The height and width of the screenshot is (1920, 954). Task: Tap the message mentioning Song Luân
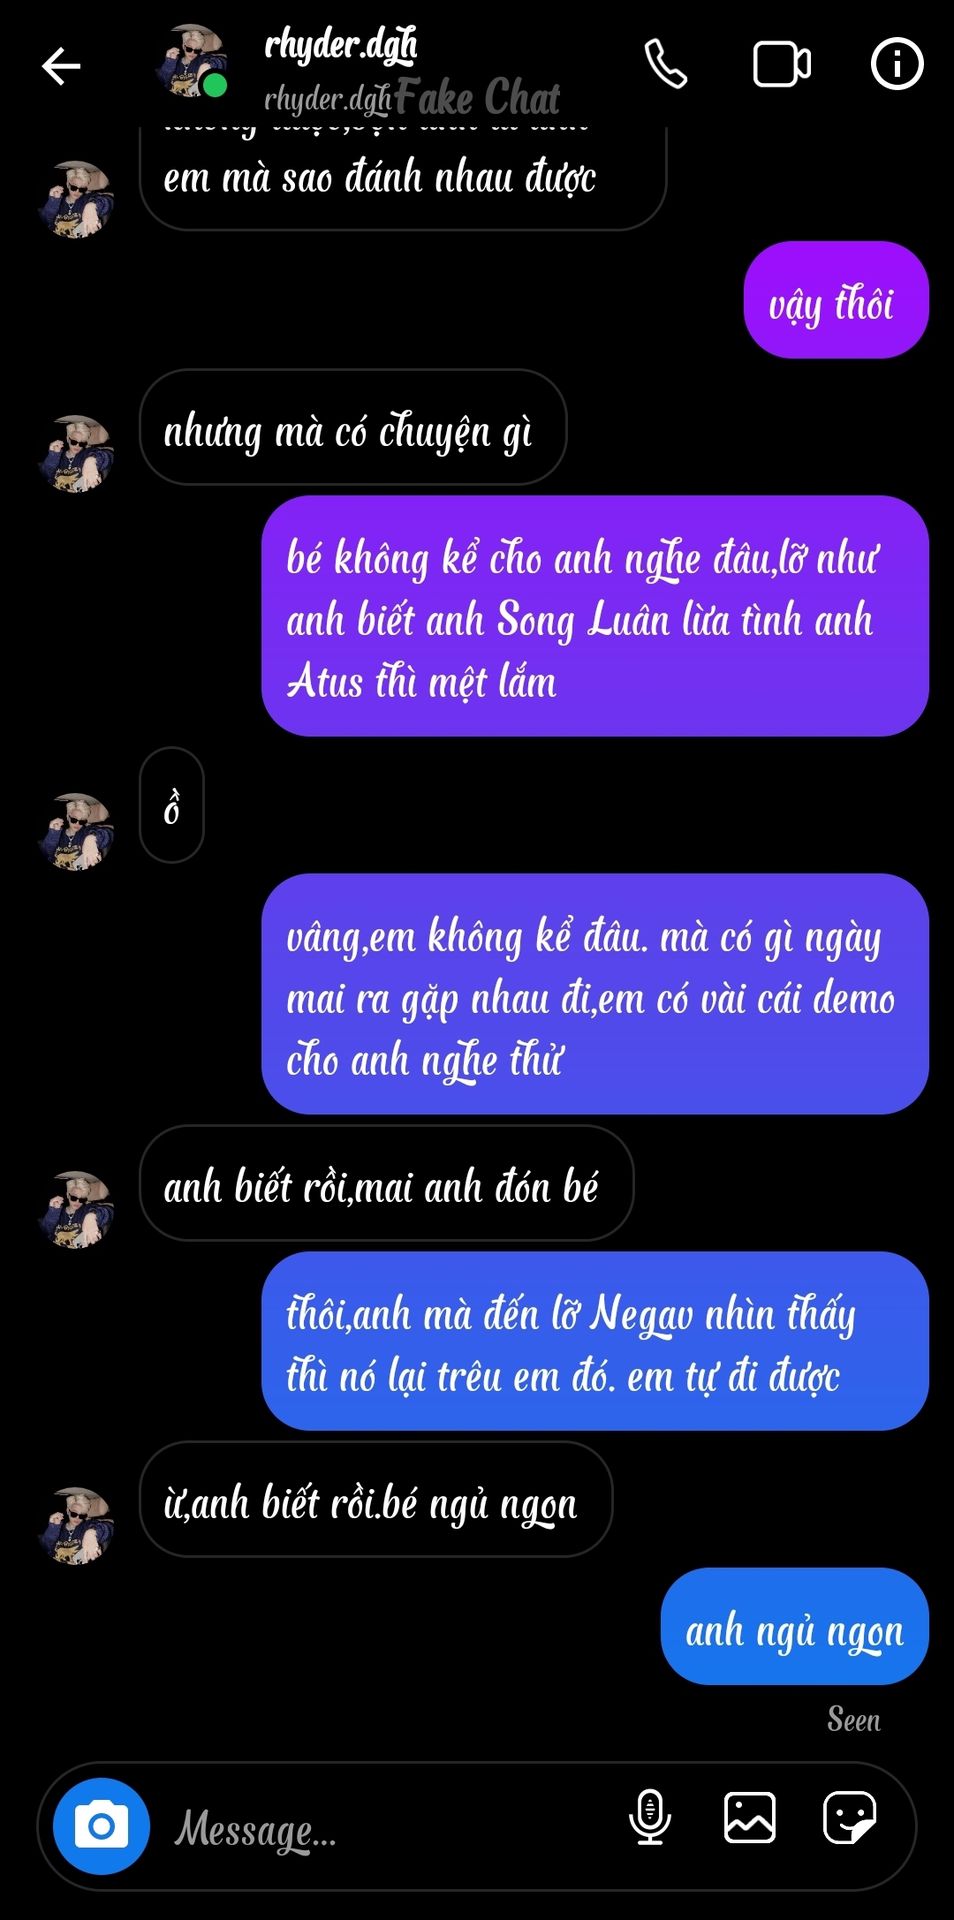(x=595, y=616)
